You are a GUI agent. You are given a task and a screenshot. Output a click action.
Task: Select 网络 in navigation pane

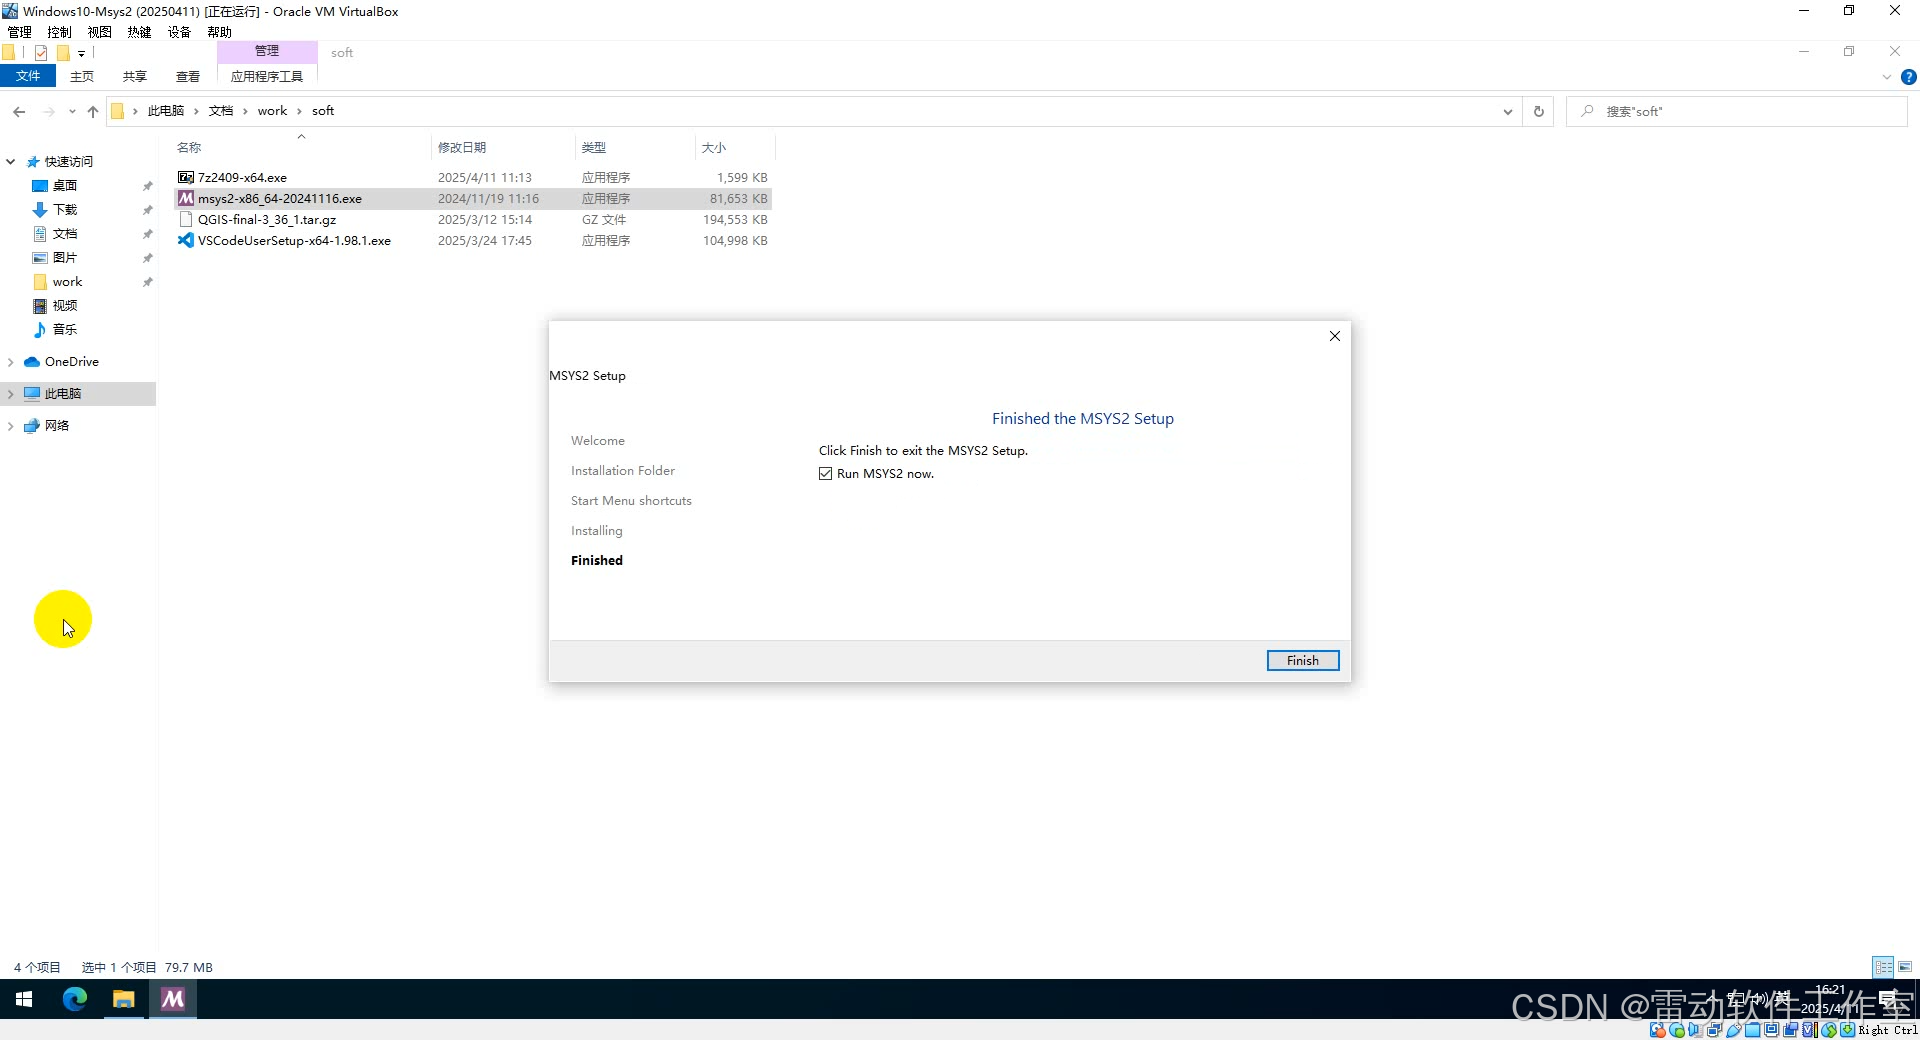(x=56, y=426)
